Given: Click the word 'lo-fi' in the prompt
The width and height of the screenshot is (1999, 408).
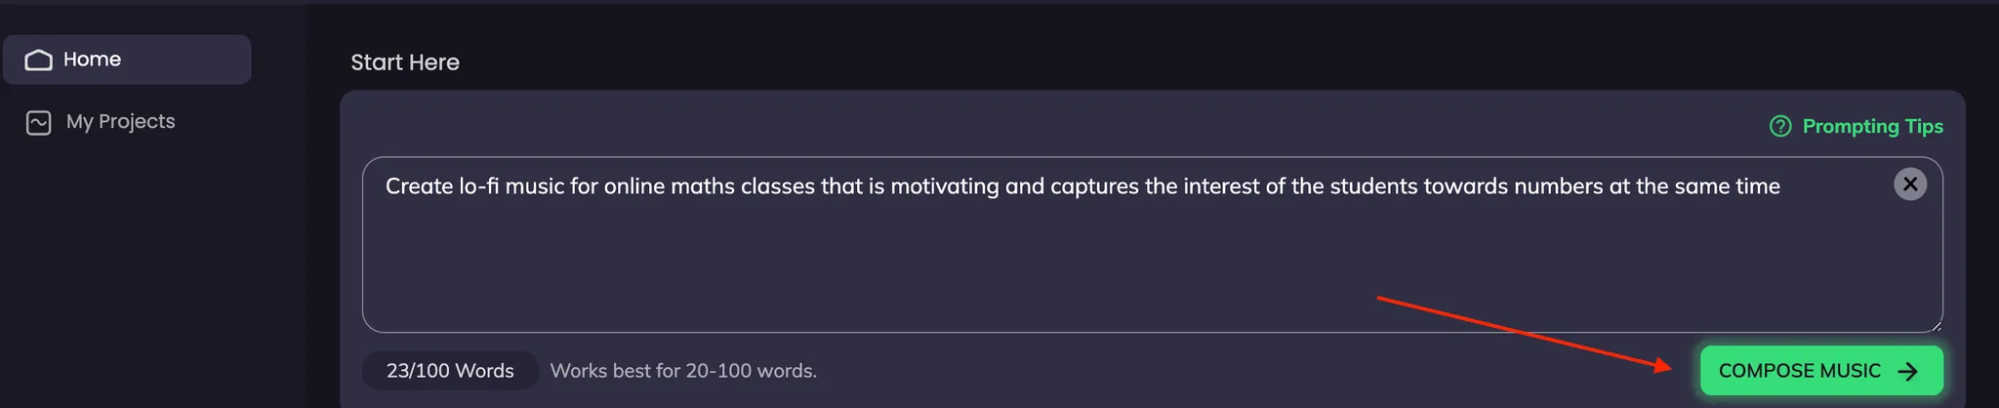Looking at the screenshot, I should tap(478, 186).
